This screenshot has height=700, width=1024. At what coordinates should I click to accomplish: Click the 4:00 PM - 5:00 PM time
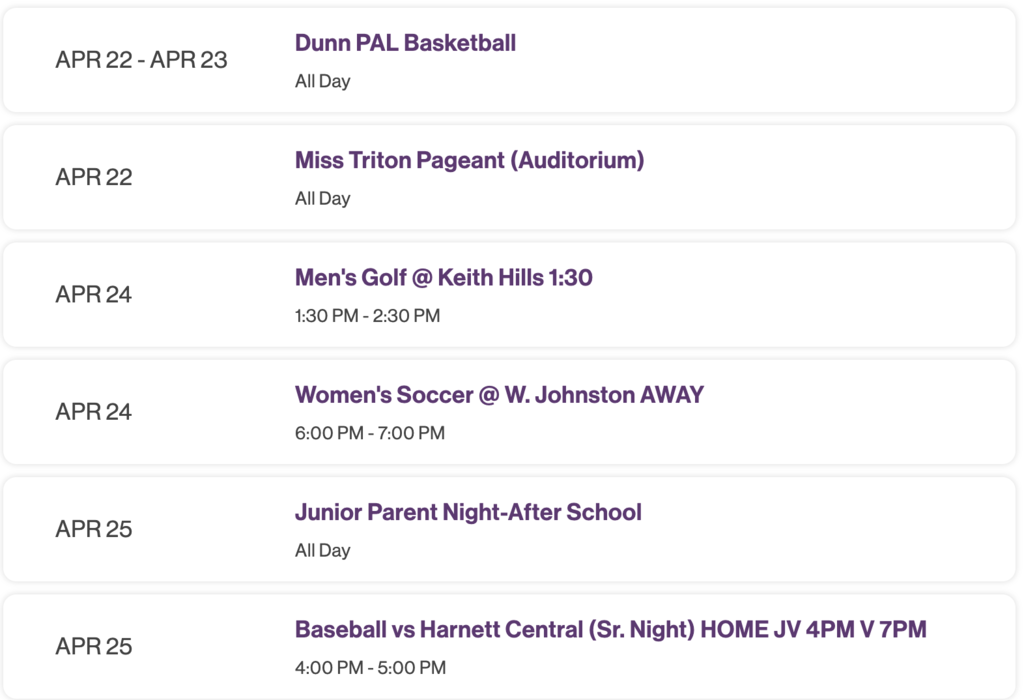[370, 667]
